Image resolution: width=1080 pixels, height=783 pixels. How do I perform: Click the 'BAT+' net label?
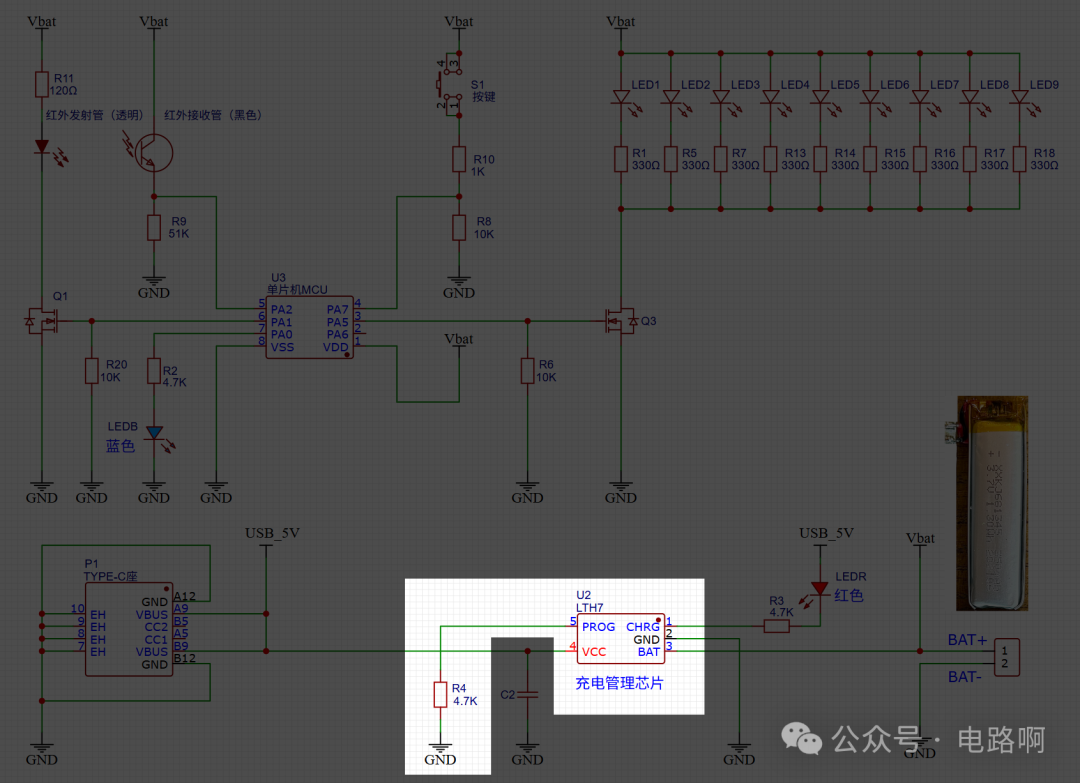click(x=967, y=640)
